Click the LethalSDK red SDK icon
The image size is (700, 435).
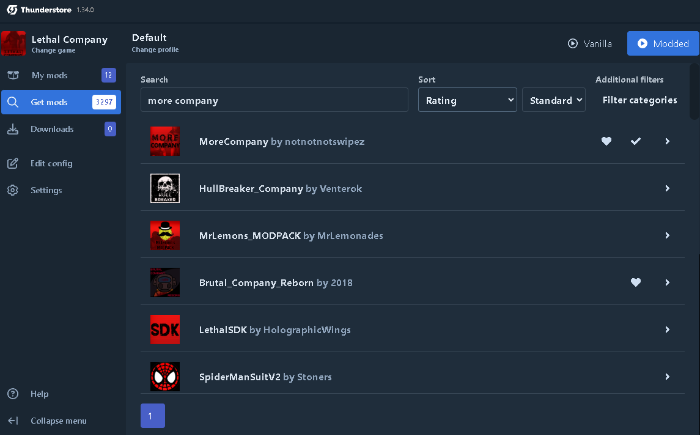coord(165,330)
